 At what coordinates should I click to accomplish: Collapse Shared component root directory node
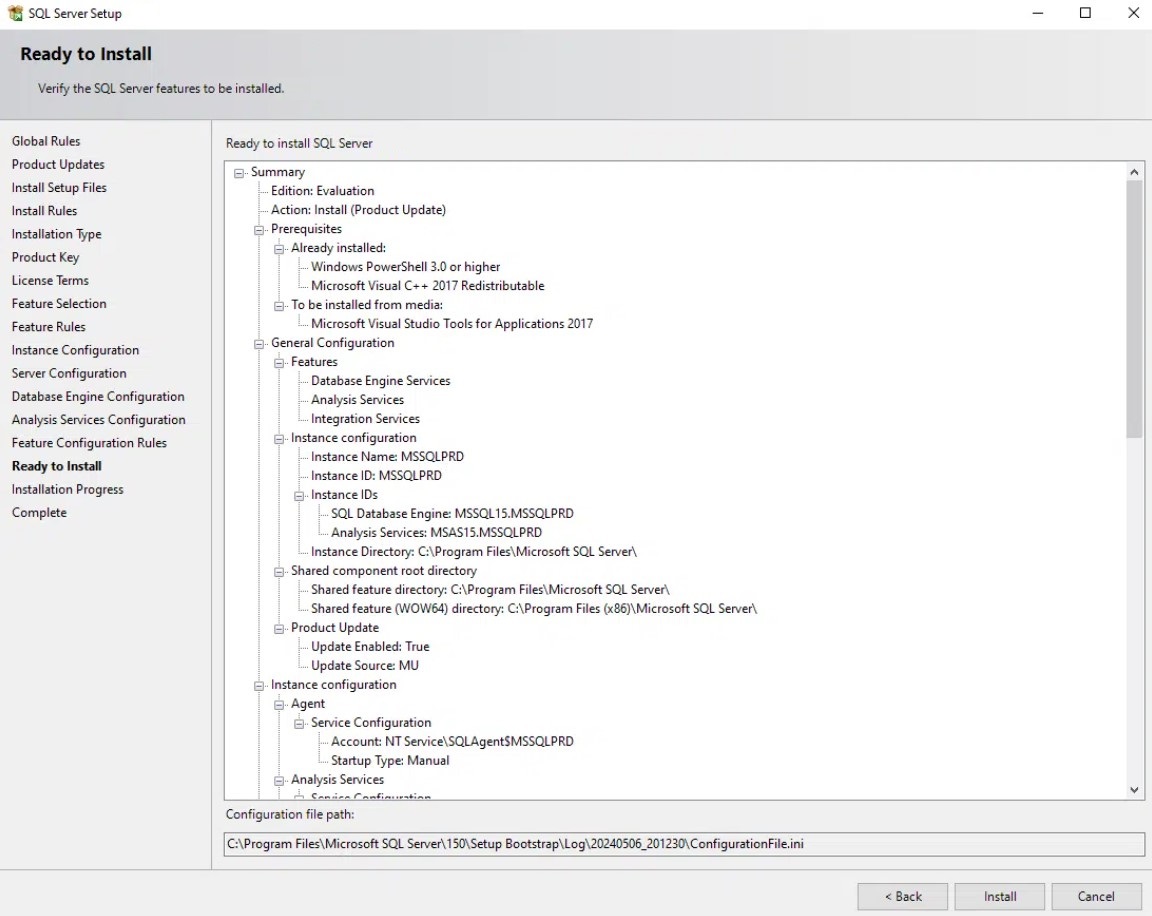coord(279,572)
